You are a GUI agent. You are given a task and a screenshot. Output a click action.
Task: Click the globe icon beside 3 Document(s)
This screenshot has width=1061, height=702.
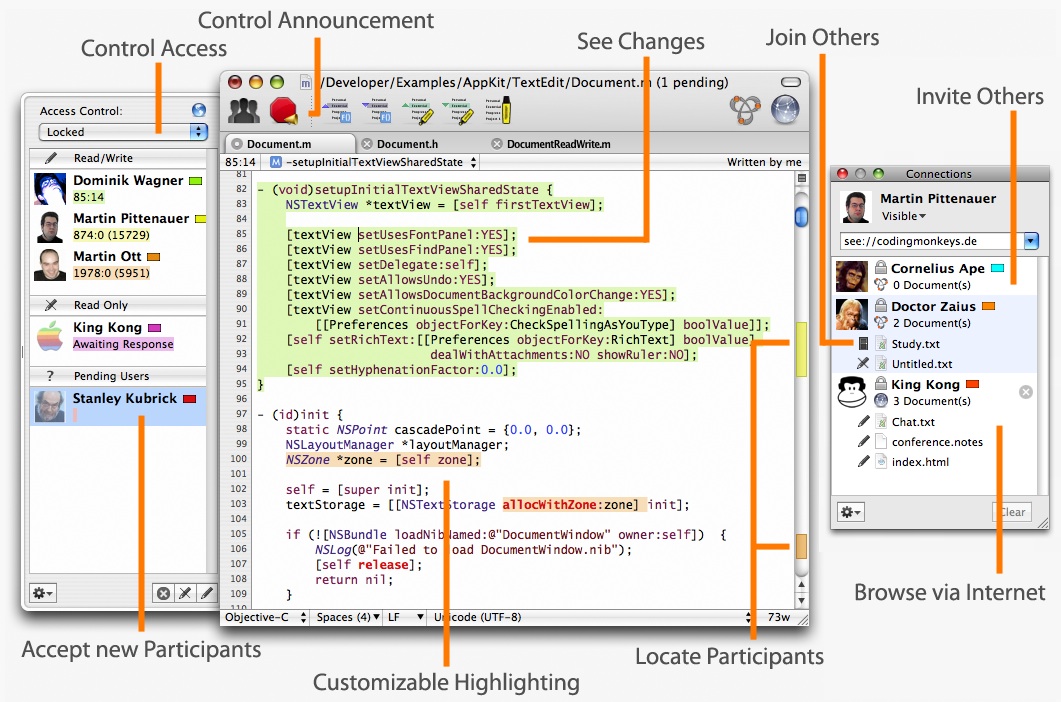(x=880, y=401)
